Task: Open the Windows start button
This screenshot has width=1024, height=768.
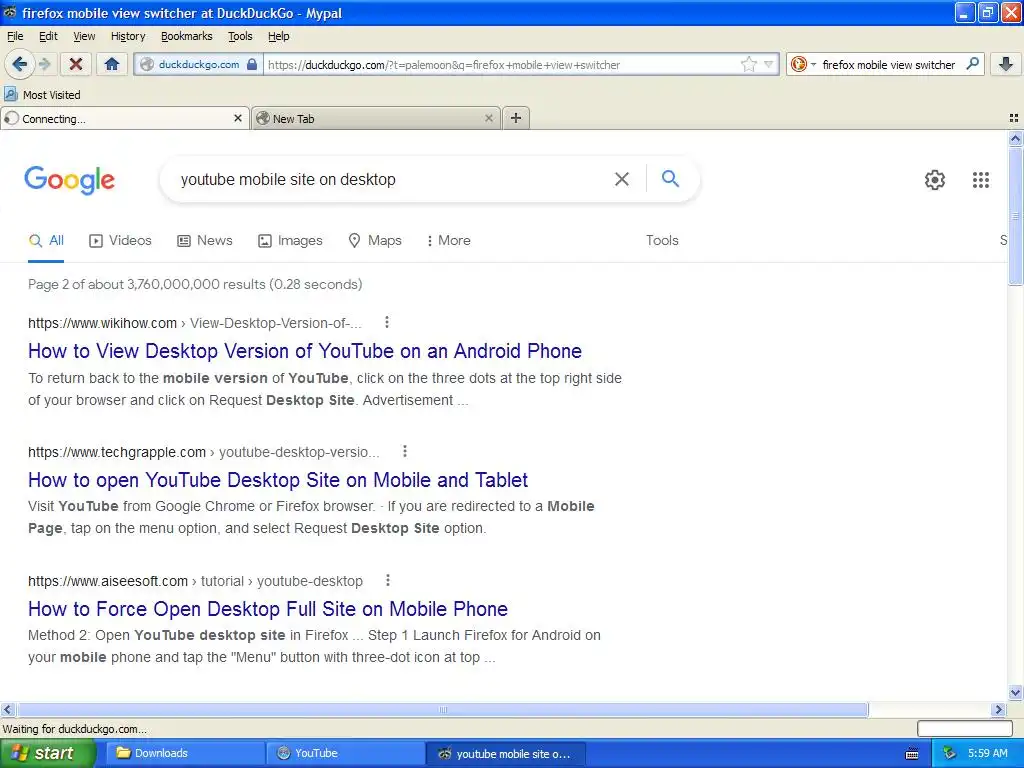Action: (47, 753)
